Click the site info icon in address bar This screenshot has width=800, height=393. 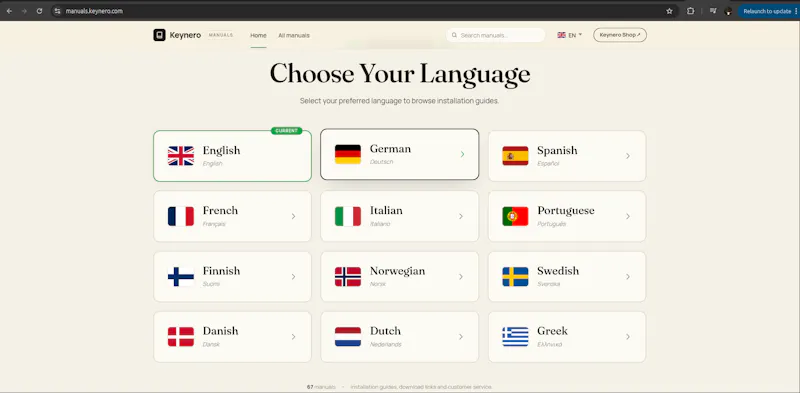click(57, 11)
